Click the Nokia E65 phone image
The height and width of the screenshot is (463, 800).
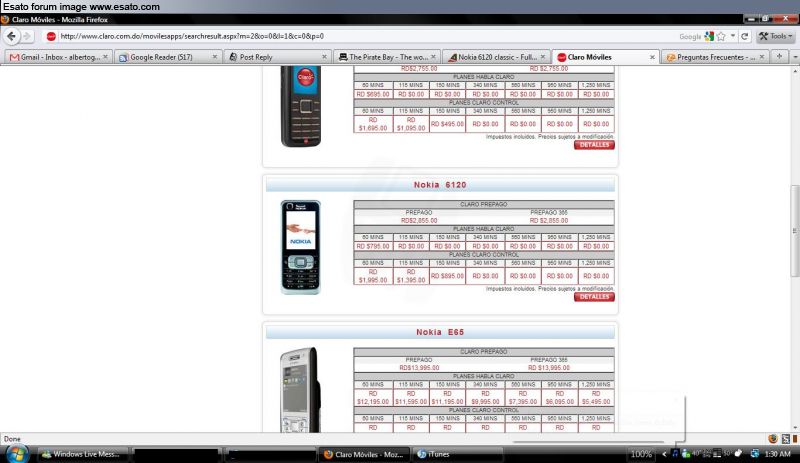(300, 390)
